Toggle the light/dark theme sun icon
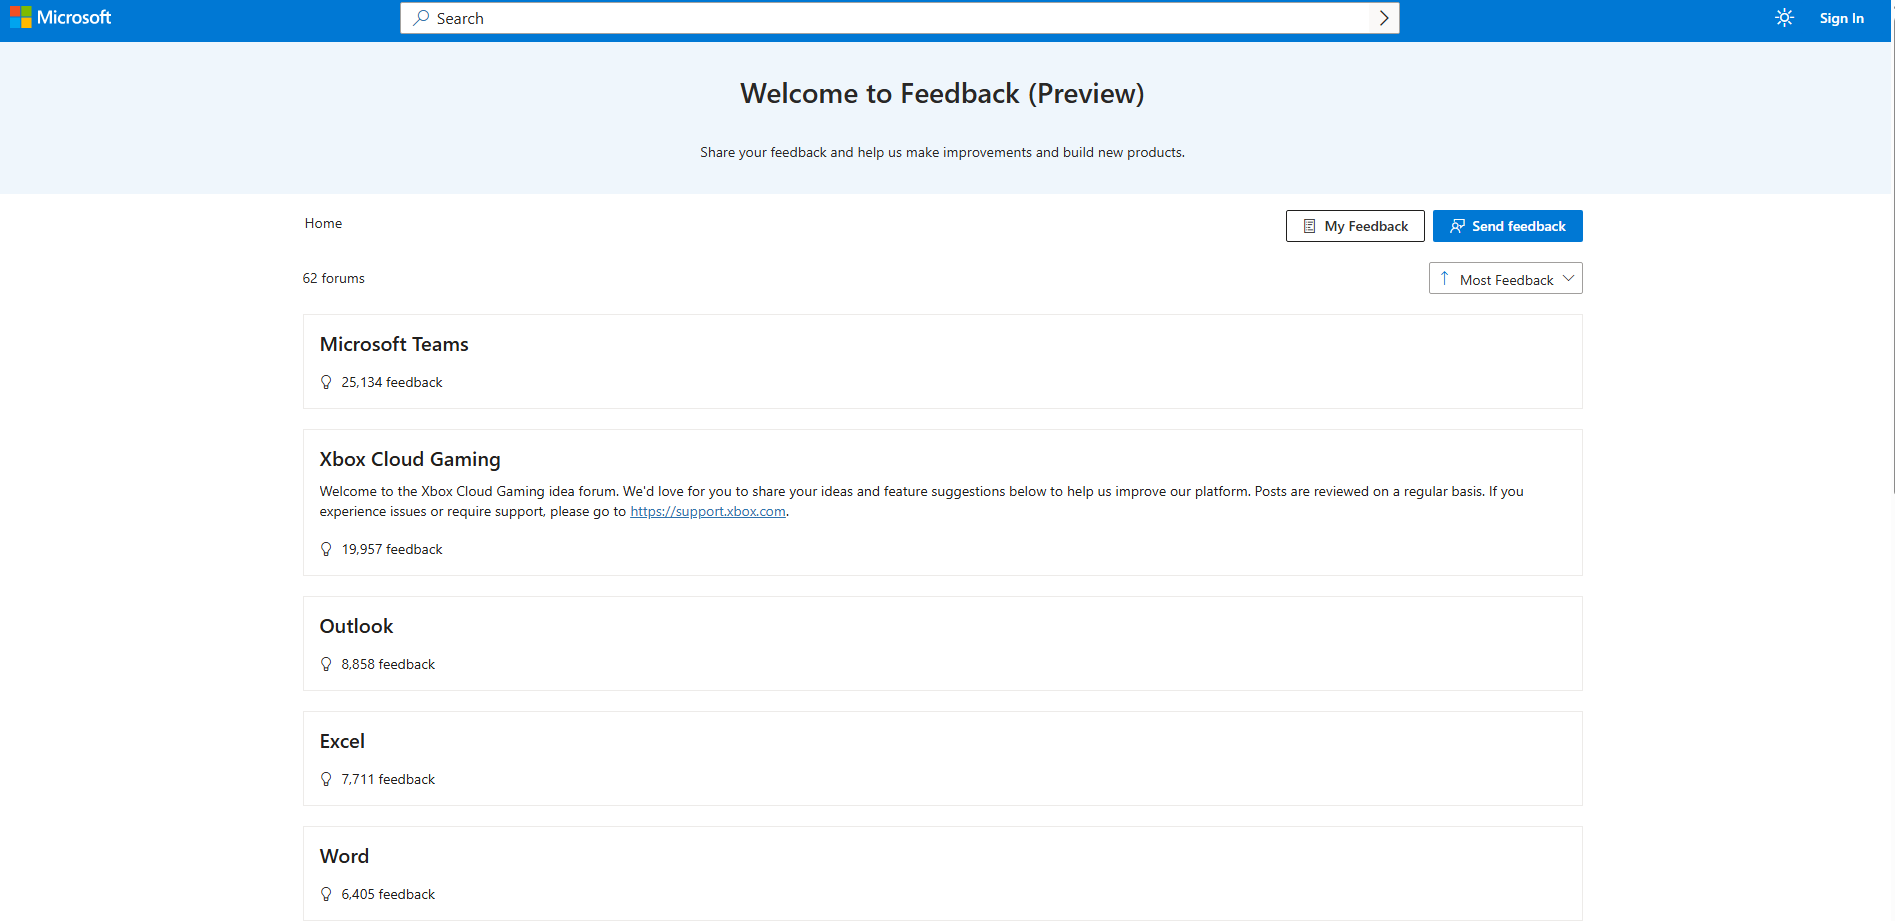This screenshot has height=921, width=1895. click(x=1784, y=18)
